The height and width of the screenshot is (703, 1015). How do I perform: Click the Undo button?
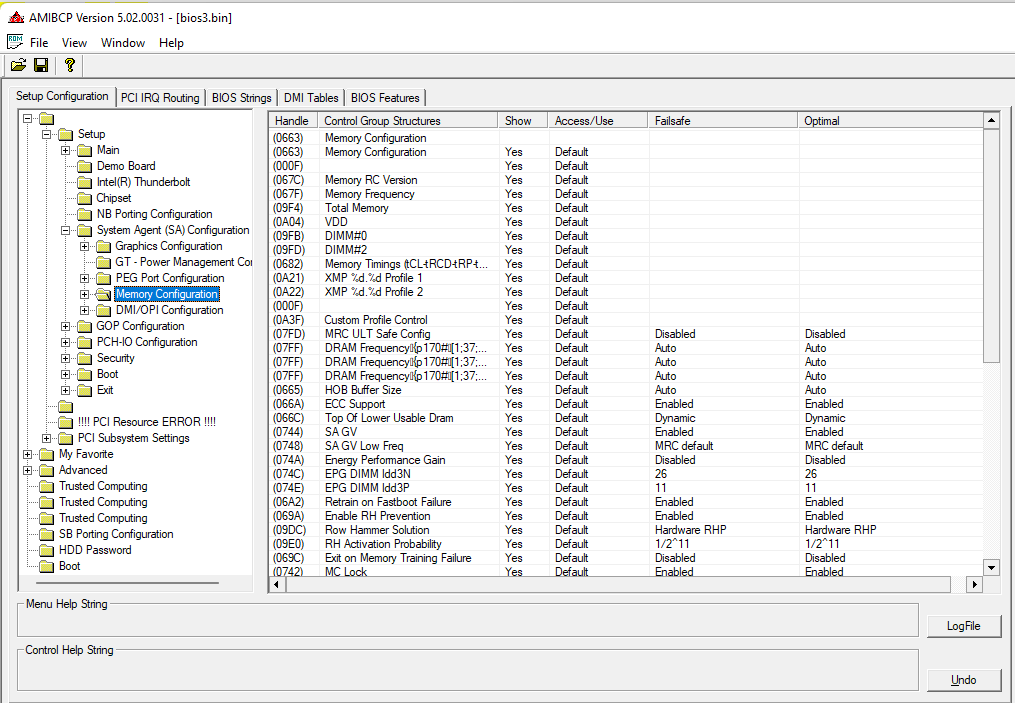[964, 680]
